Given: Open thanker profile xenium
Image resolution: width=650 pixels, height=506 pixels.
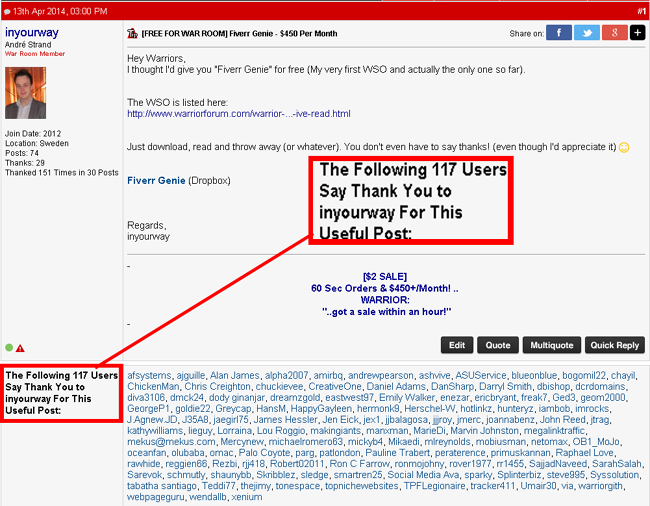Looking at the screenshot, I should [x=247, y=497].
